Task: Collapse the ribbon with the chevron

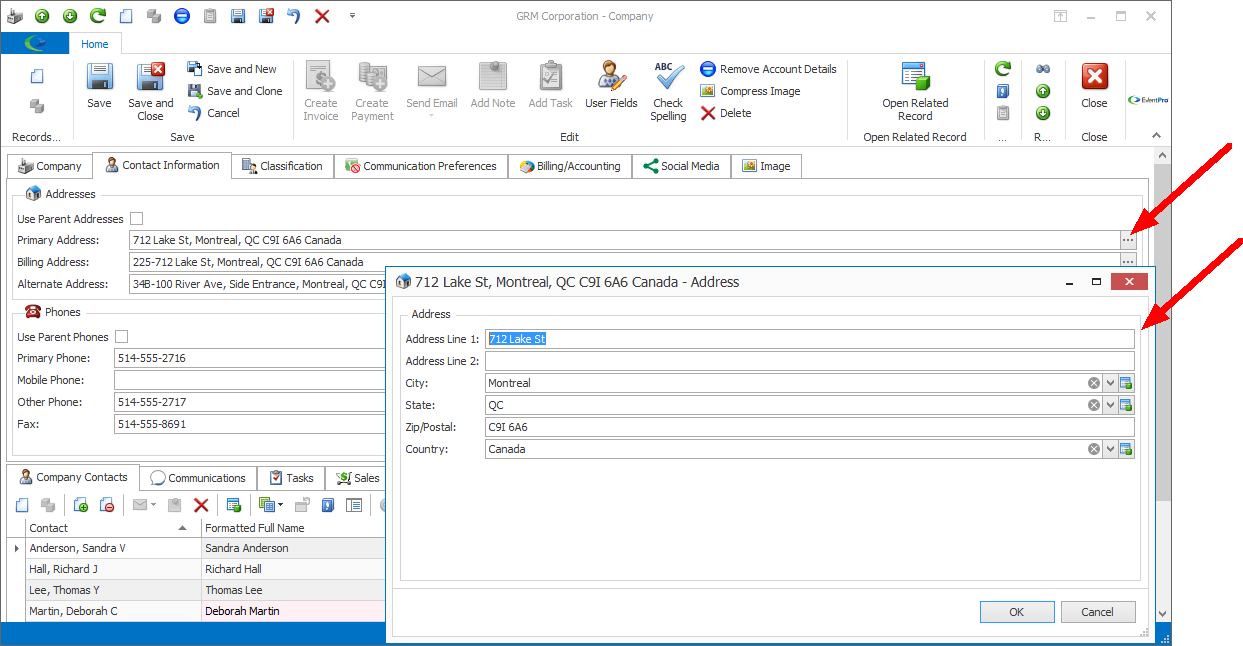Action: point(1156,136)
